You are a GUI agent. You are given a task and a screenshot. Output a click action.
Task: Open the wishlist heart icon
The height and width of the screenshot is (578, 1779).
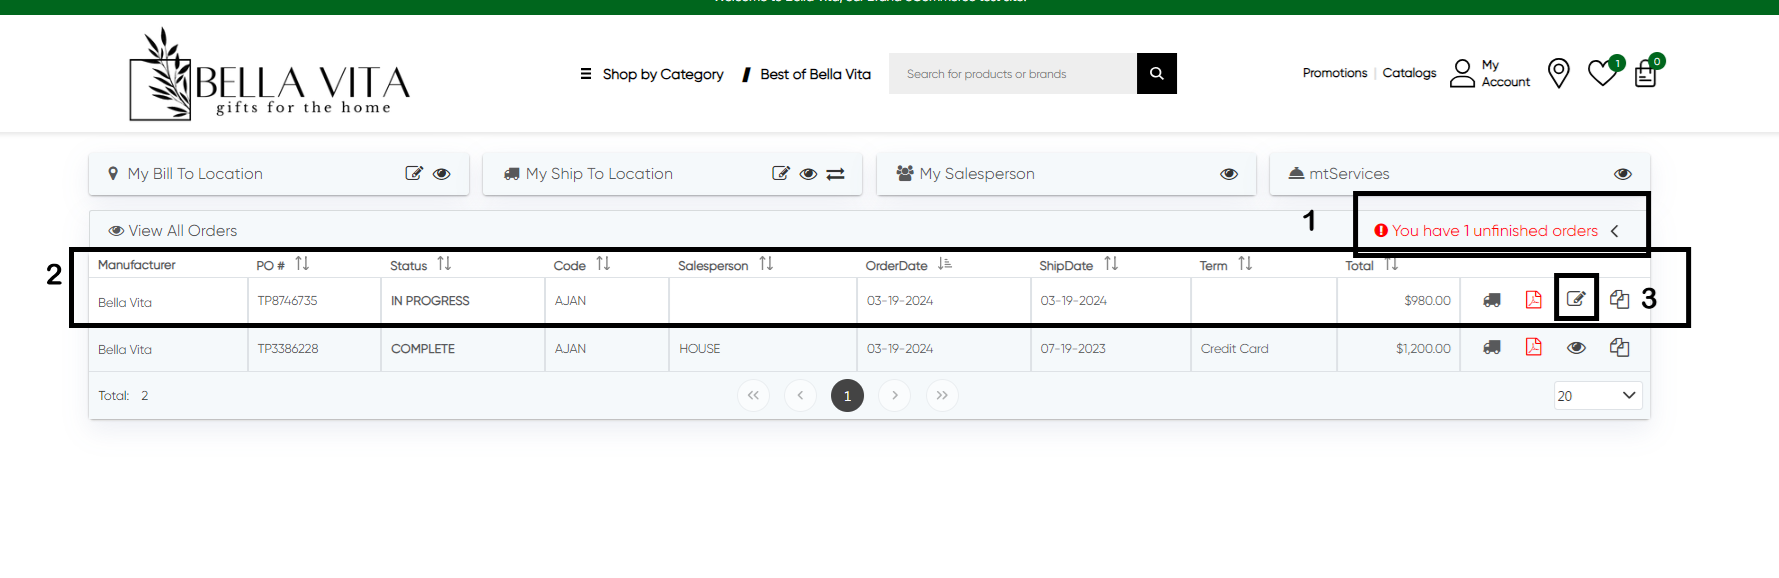[1603, 72]
